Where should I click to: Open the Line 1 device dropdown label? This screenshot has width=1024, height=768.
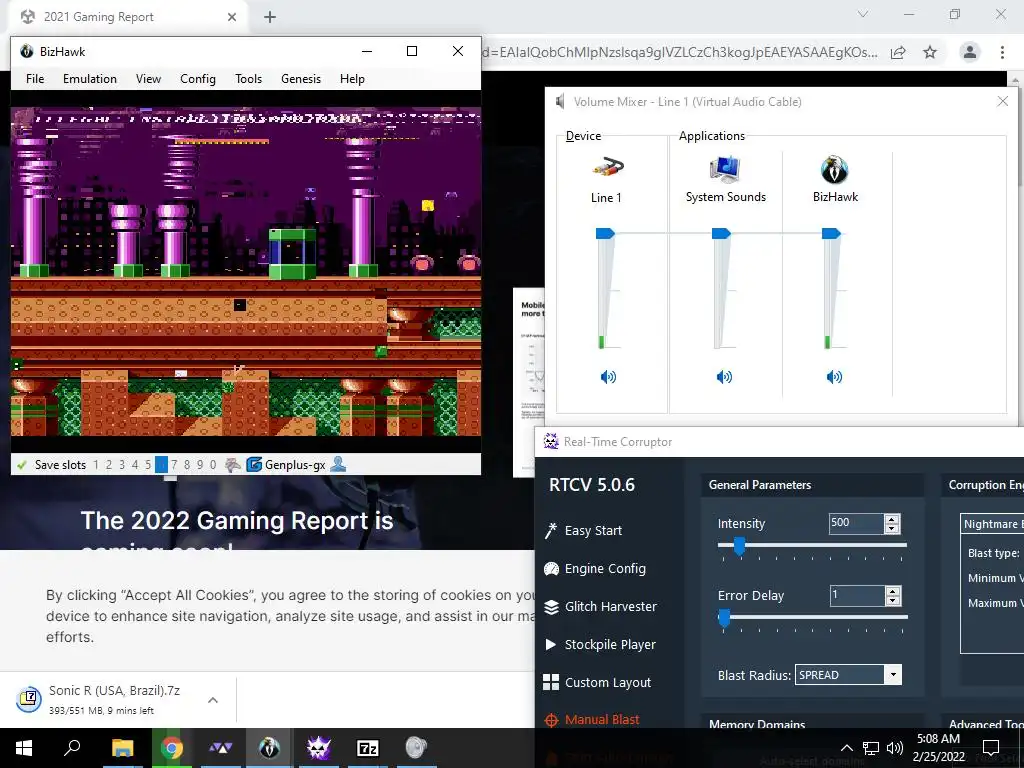point(606,198)
